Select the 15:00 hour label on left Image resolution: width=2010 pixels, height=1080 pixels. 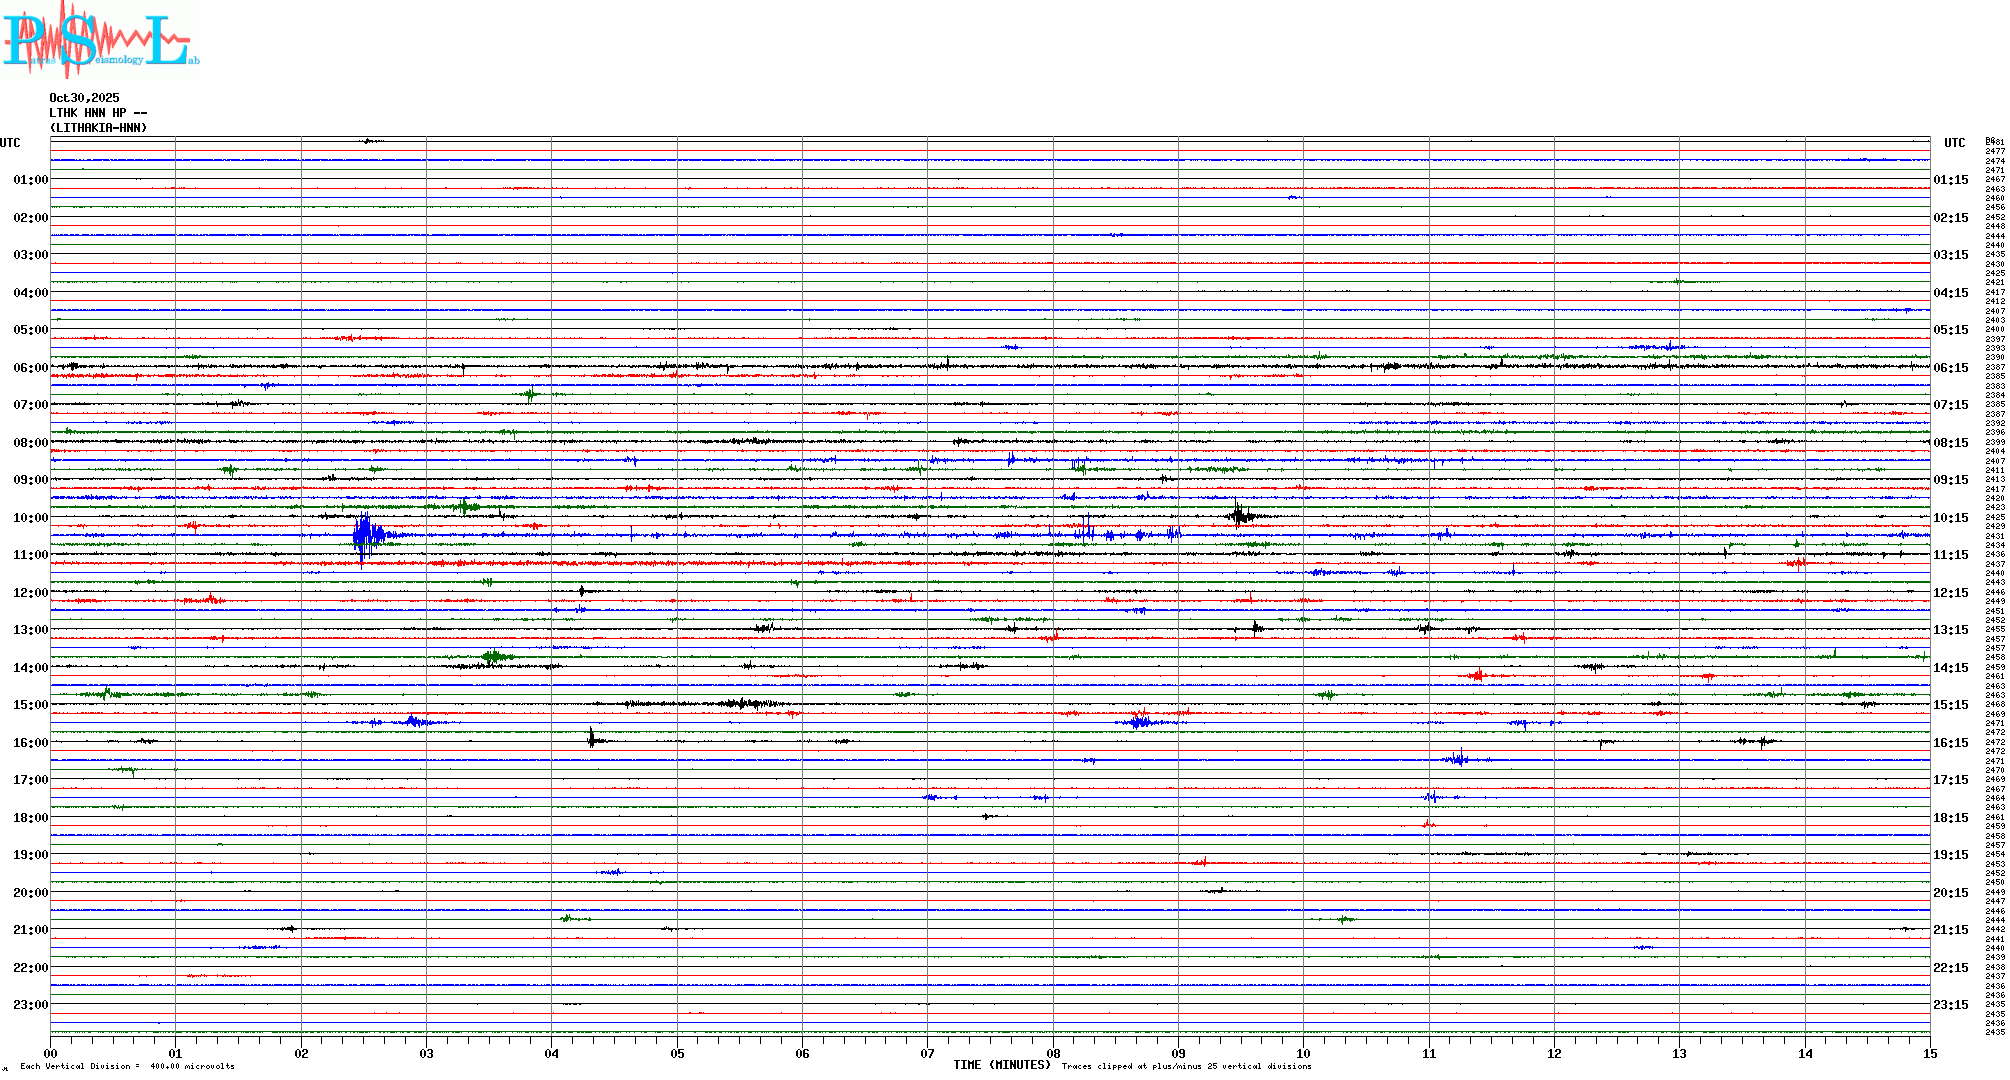point(30,705)
